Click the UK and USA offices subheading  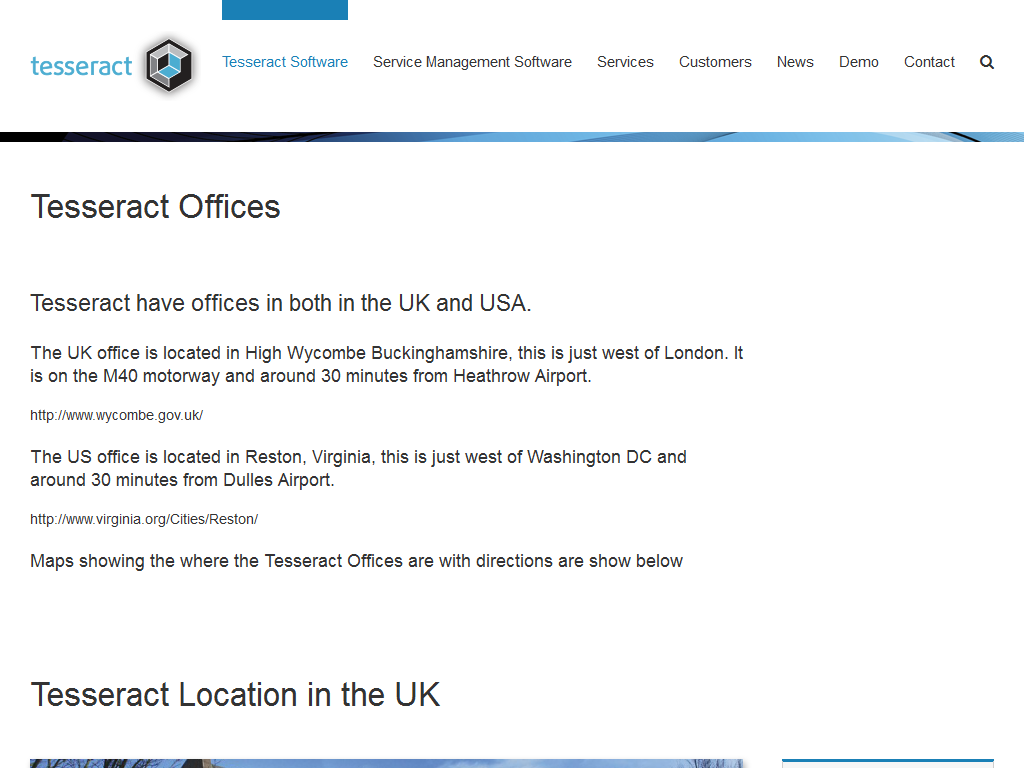click(281, 303)
